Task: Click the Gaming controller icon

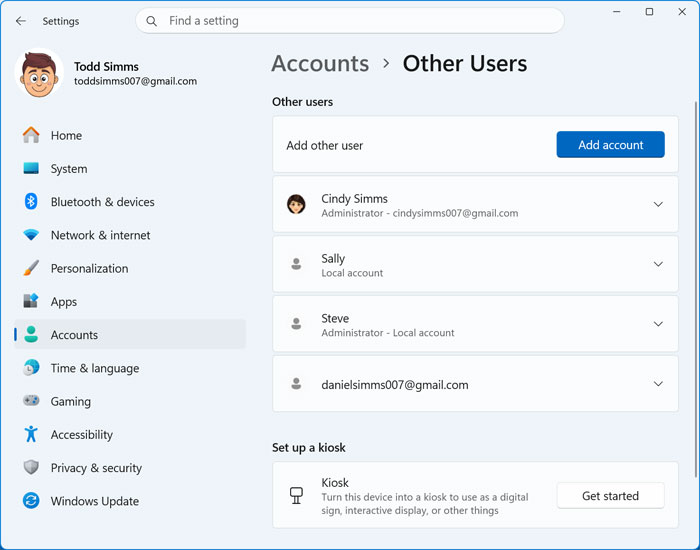Action: click(x=31, y=400)
